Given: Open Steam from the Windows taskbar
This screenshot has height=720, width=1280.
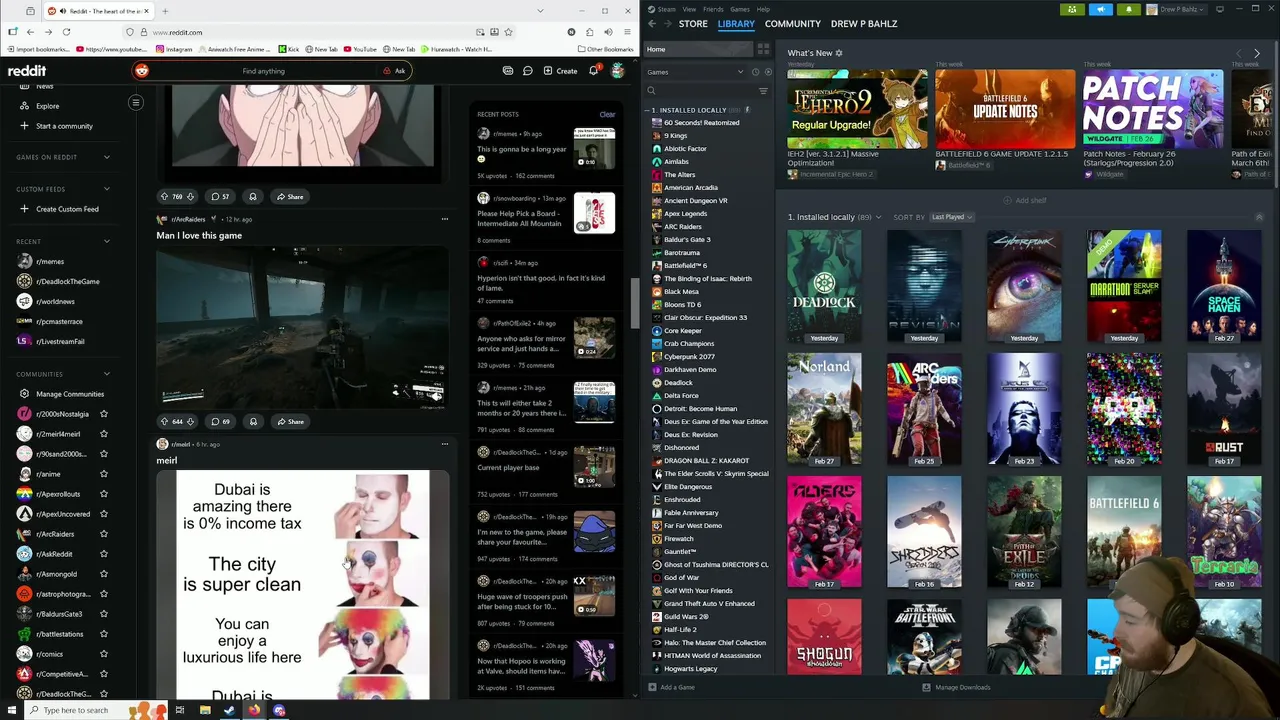Looking at the screenshot, I should [x=229, y=710].
